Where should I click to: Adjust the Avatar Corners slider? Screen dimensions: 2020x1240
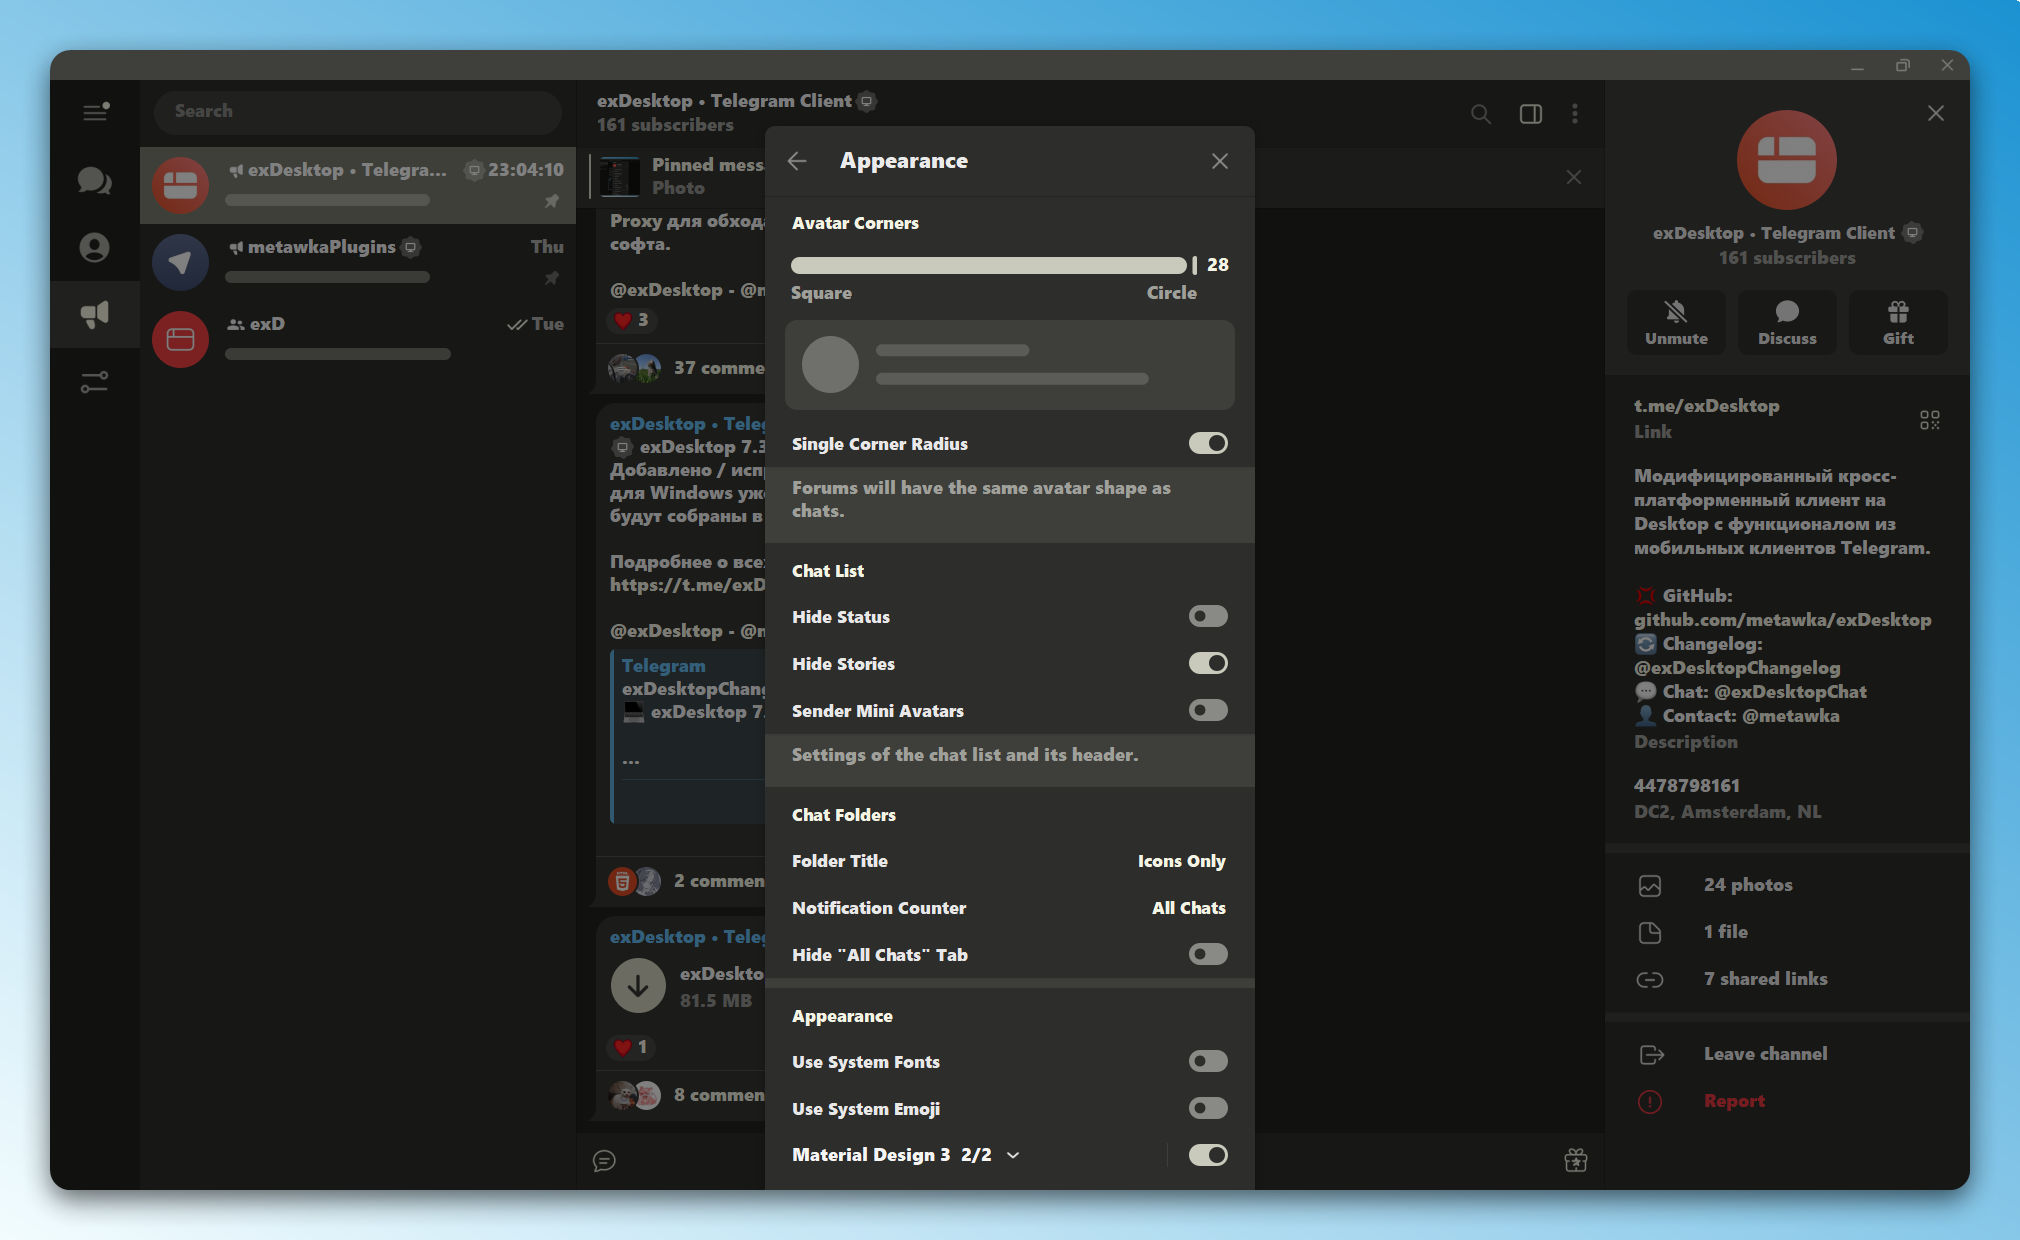click(x=993, y=265)
